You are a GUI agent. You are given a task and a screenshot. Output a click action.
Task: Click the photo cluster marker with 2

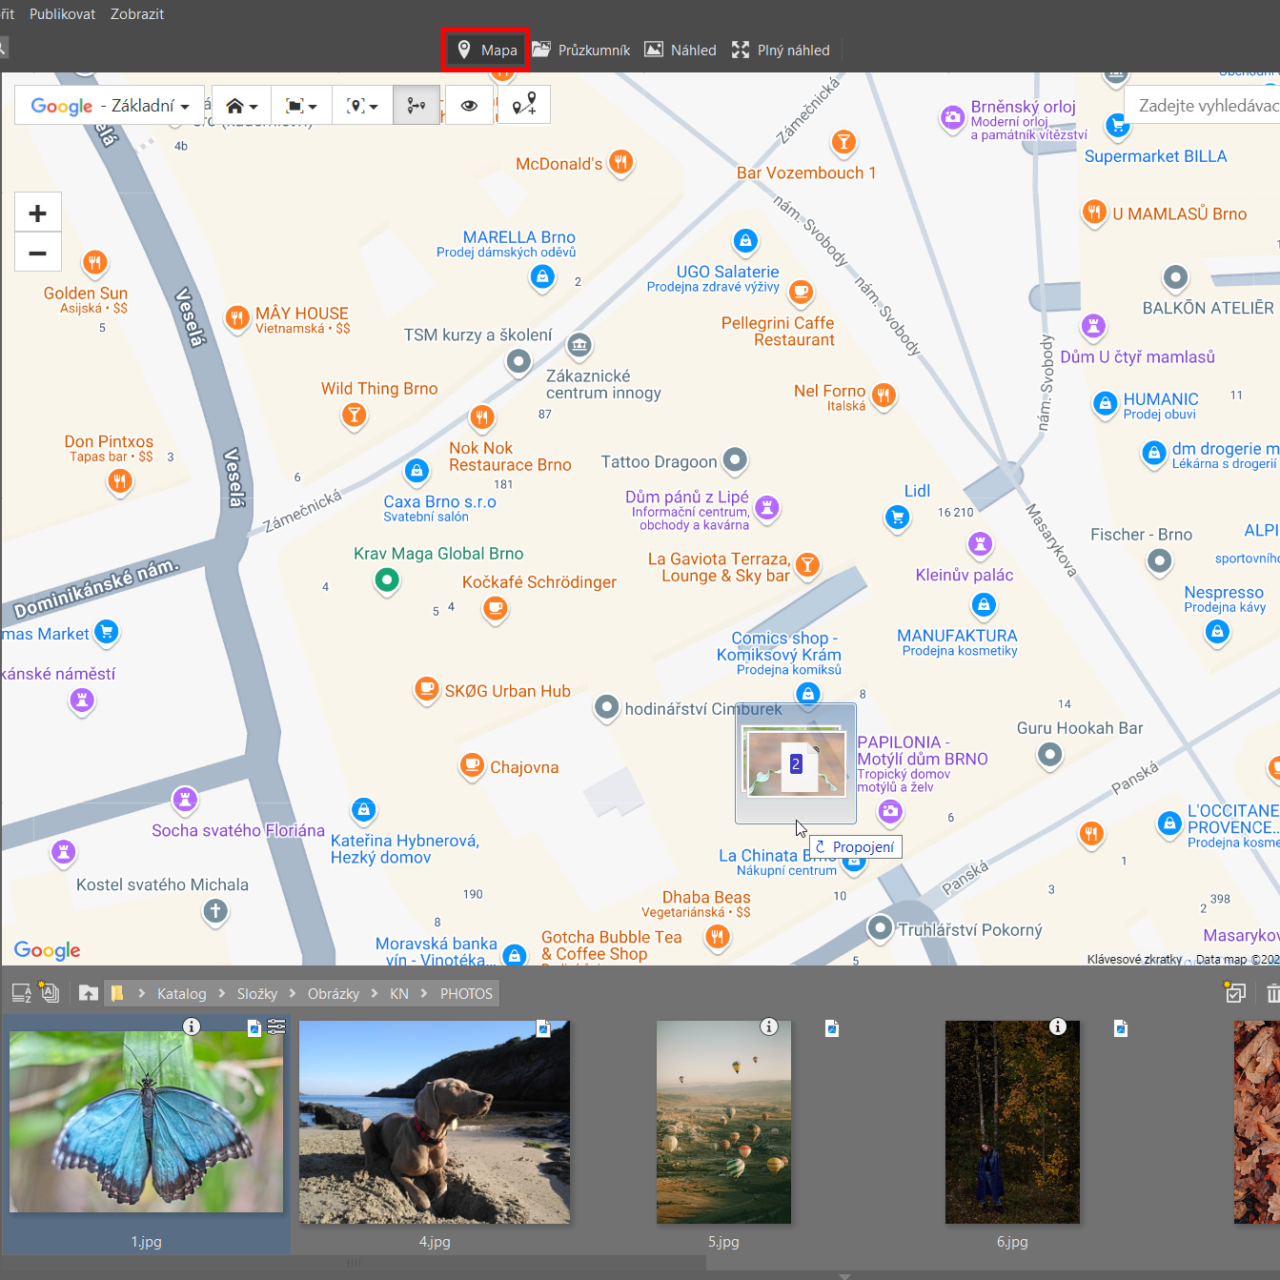pyautogui.click(x=796, y=763)
